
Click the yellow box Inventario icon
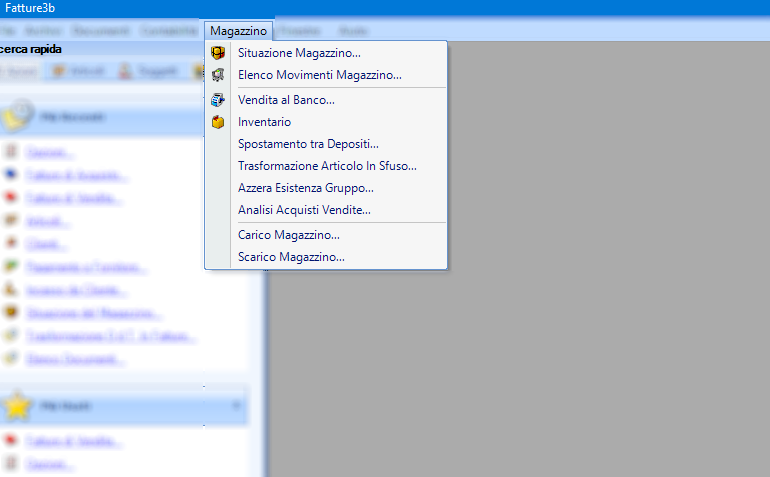(218, 122)
